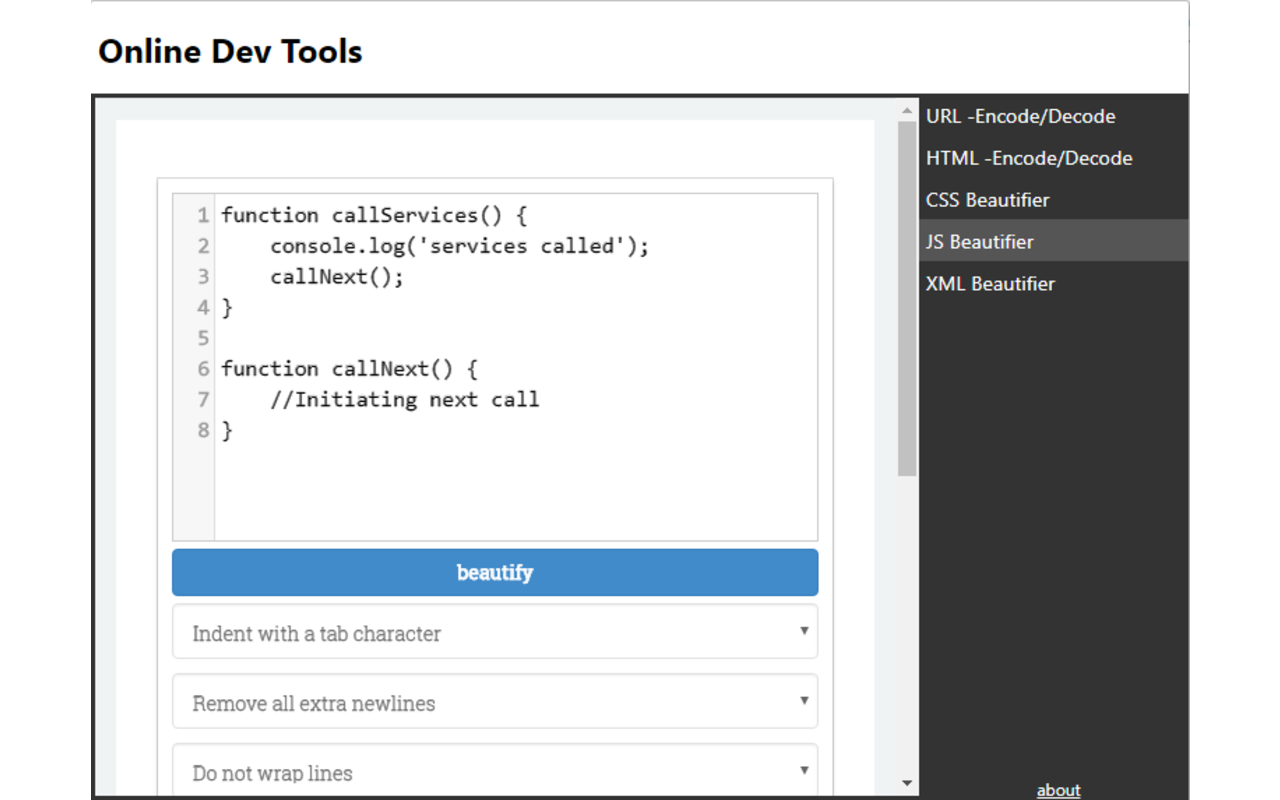1280x800 pixels.
Task: Click the vertical scrollbar thumb
Action: coord(907,298)
